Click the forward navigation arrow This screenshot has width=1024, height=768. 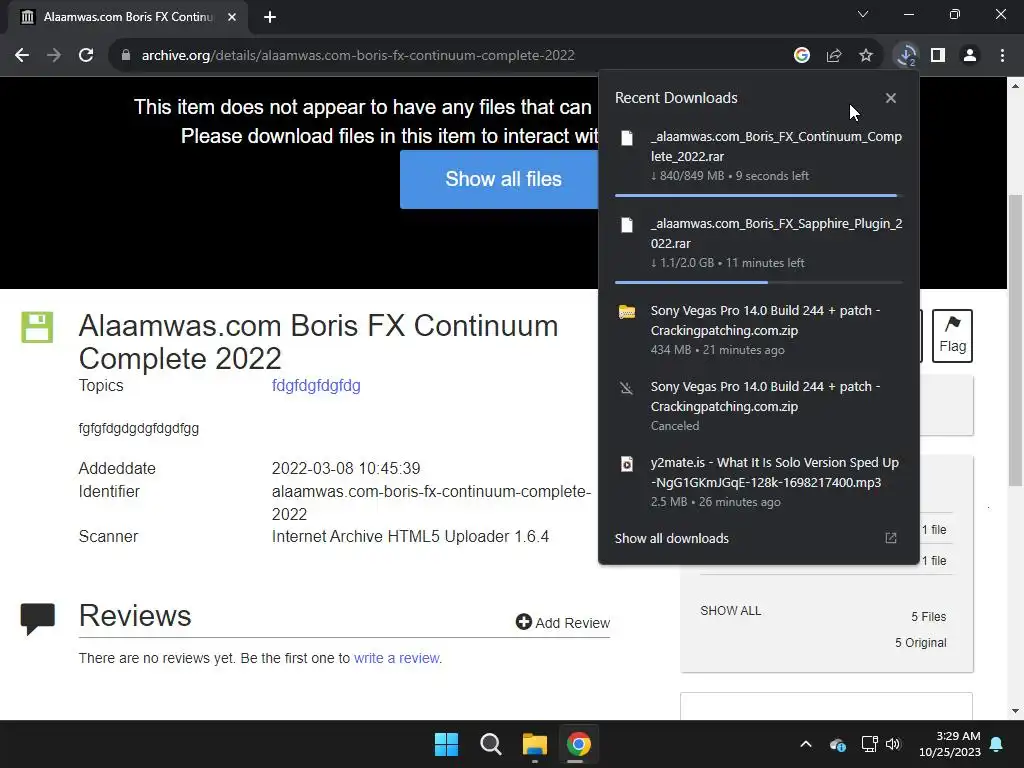[54, 56]
